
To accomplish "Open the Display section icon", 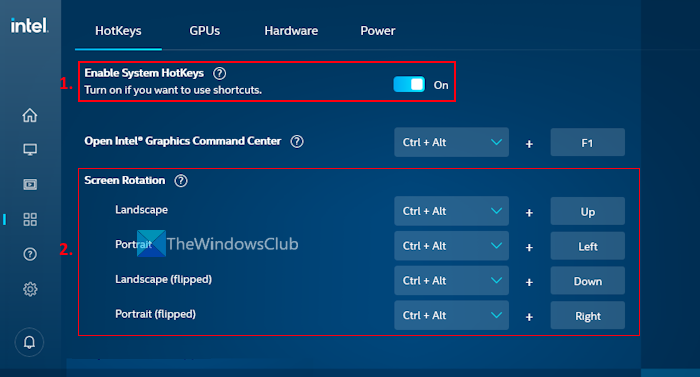I will (x=30, y=150).
